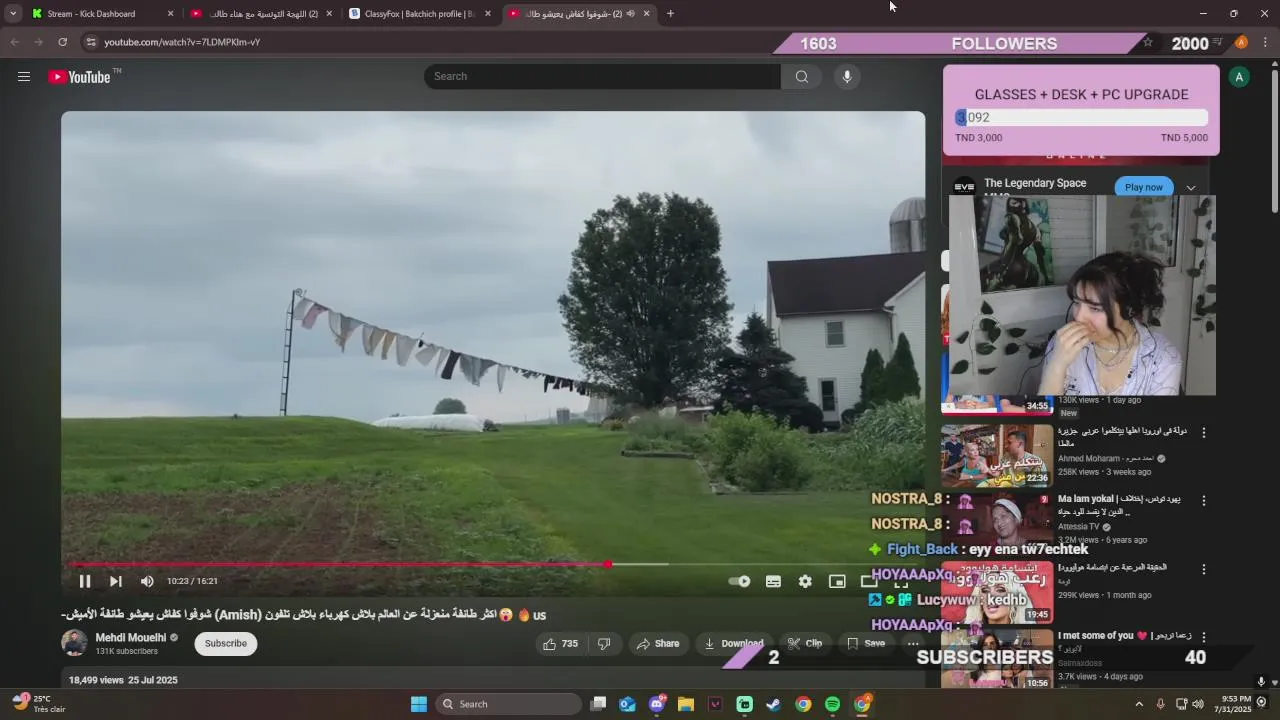Pause the playing video
This screenshot has height=720, width=1280.
(x=85, y=581)
